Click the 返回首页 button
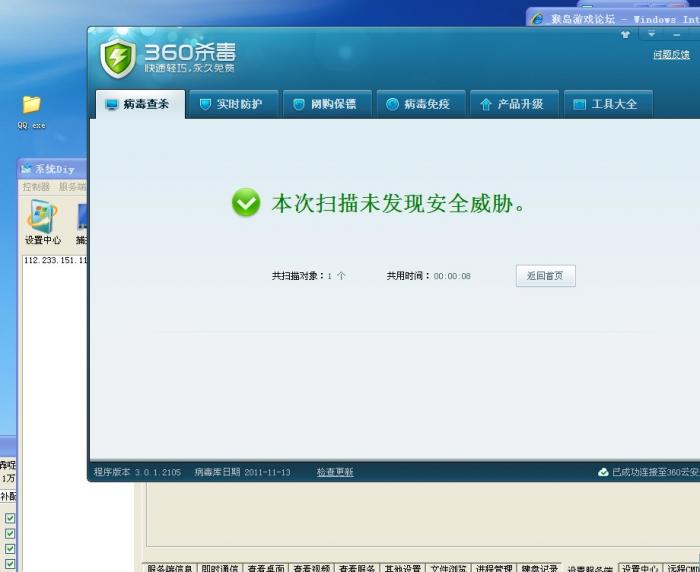The width and height of the screenshot is (700, 572). pos(546,276)
